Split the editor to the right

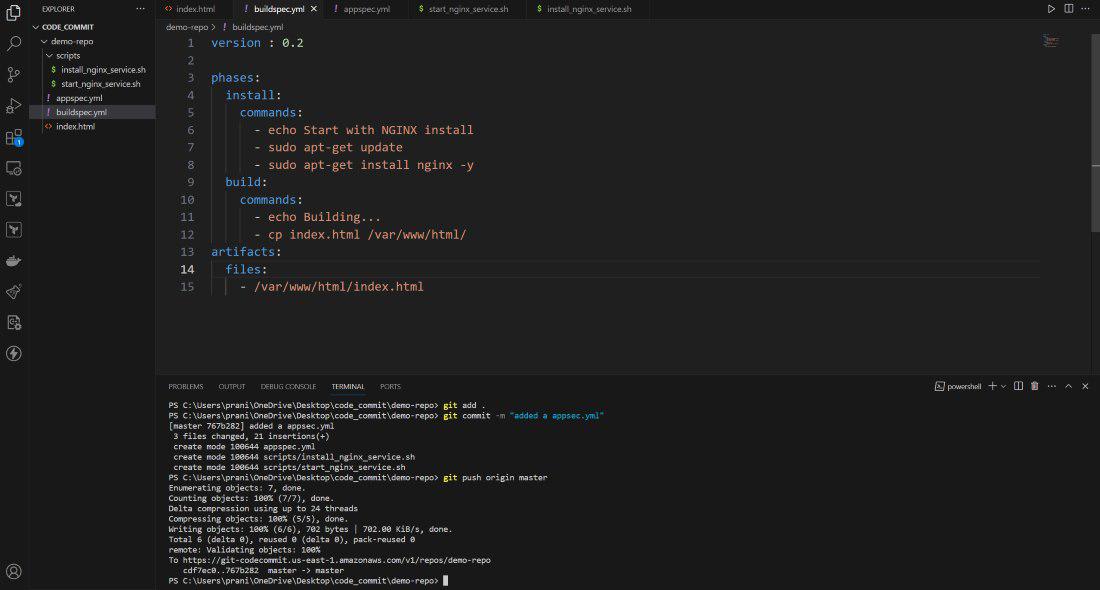coord(1068,9)
